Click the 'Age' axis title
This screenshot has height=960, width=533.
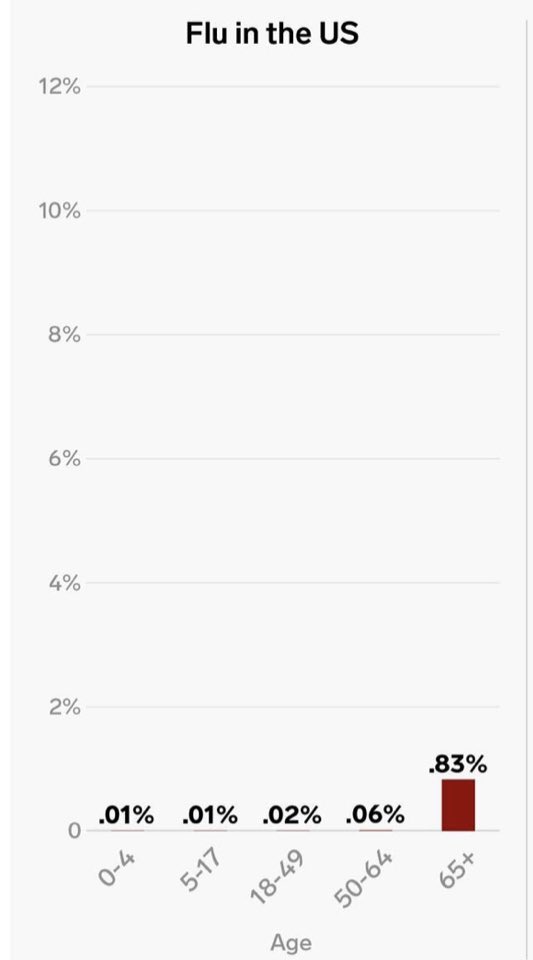pos(291,943)
